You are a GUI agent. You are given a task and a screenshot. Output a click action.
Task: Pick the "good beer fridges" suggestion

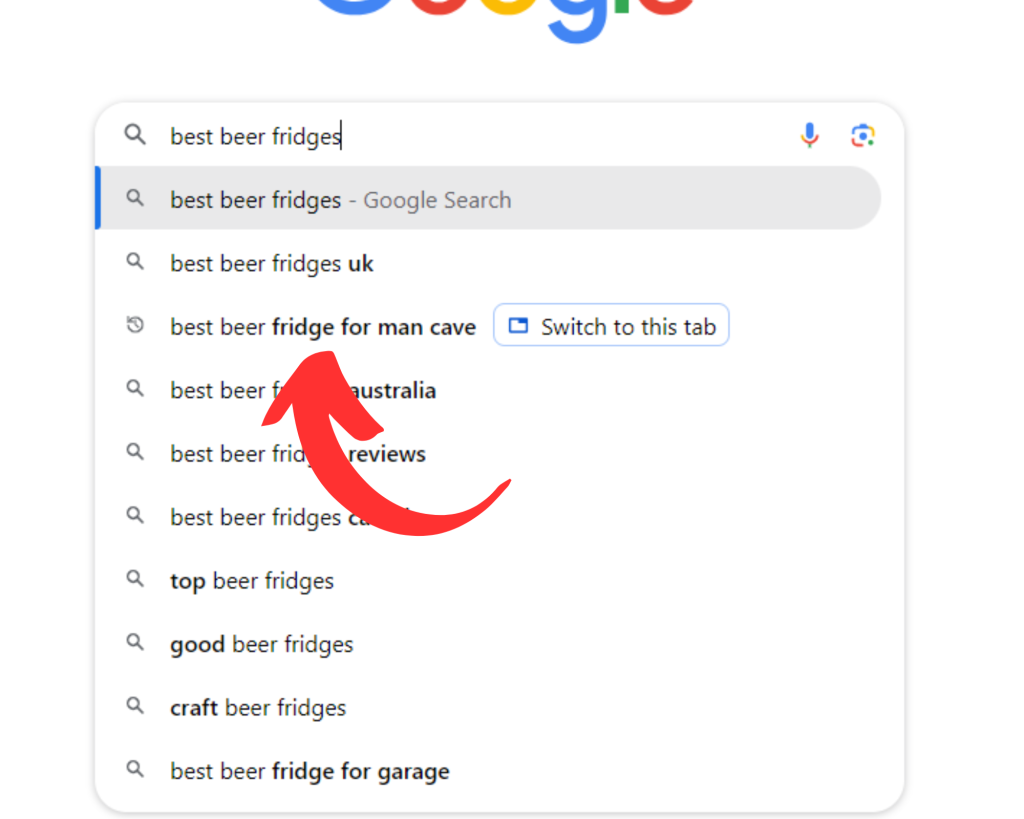262,644
